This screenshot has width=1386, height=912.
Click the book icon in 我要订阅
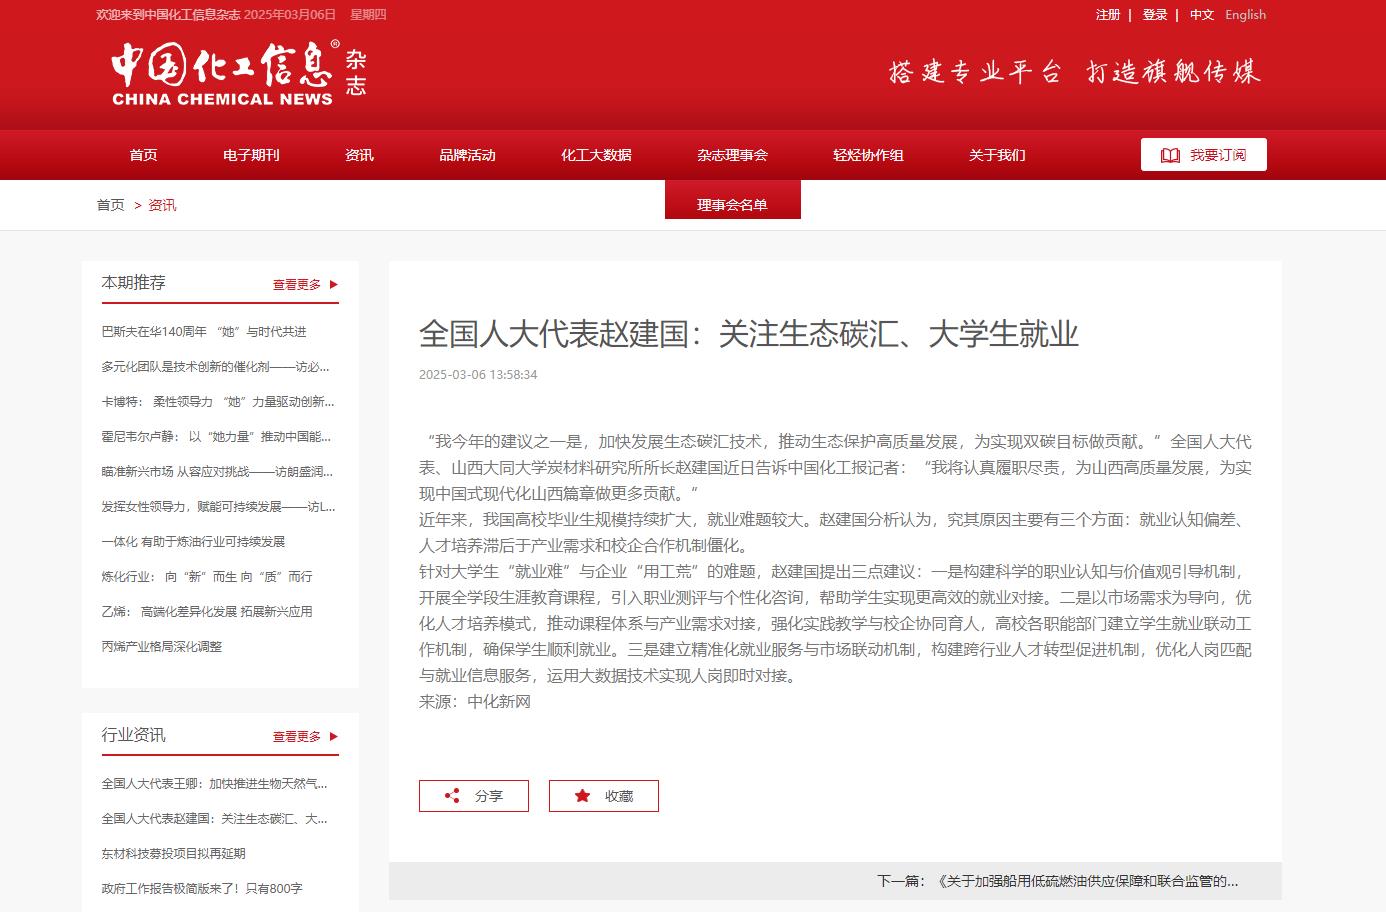pos(1170,155)
